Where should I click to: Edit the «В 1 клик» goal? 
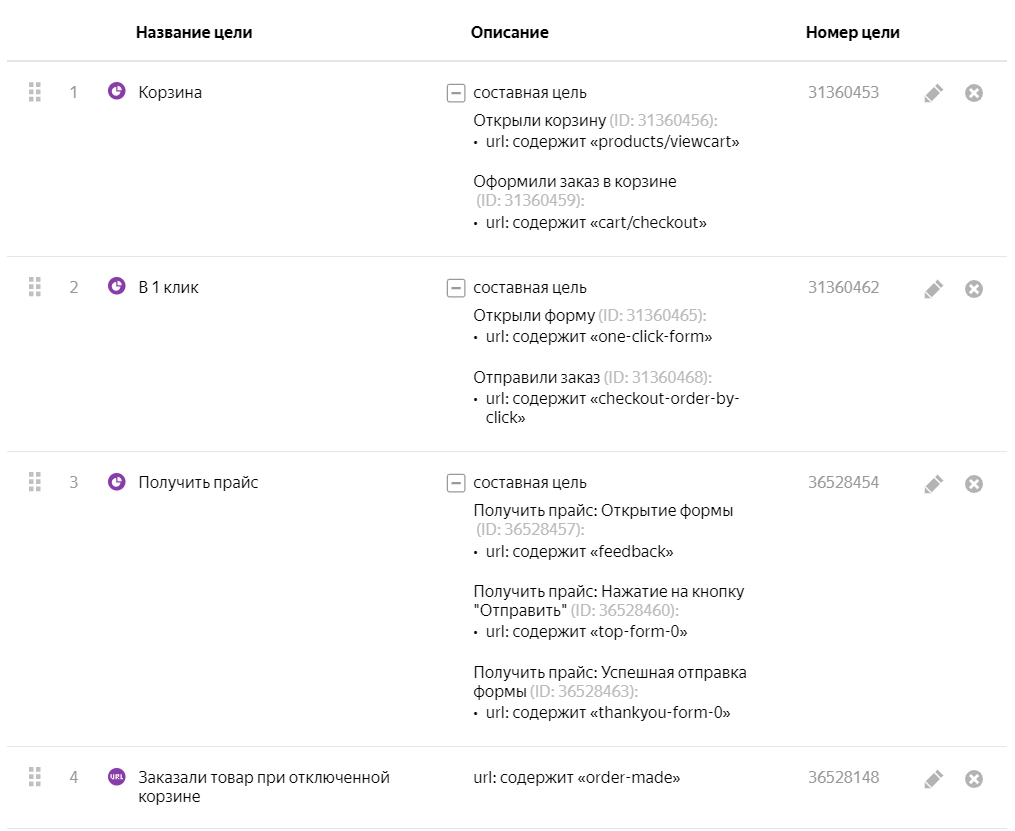933,288
